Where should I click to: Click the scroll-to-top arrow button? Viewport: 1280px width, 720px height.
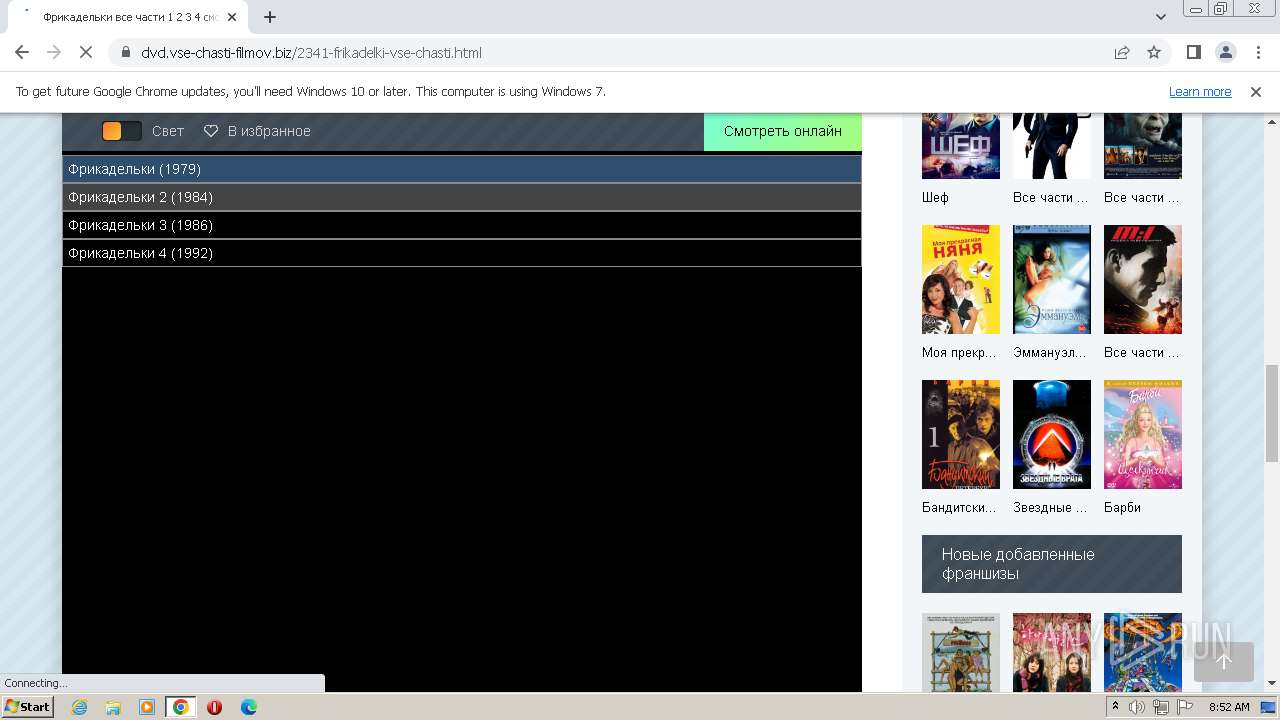[1224, 662]
